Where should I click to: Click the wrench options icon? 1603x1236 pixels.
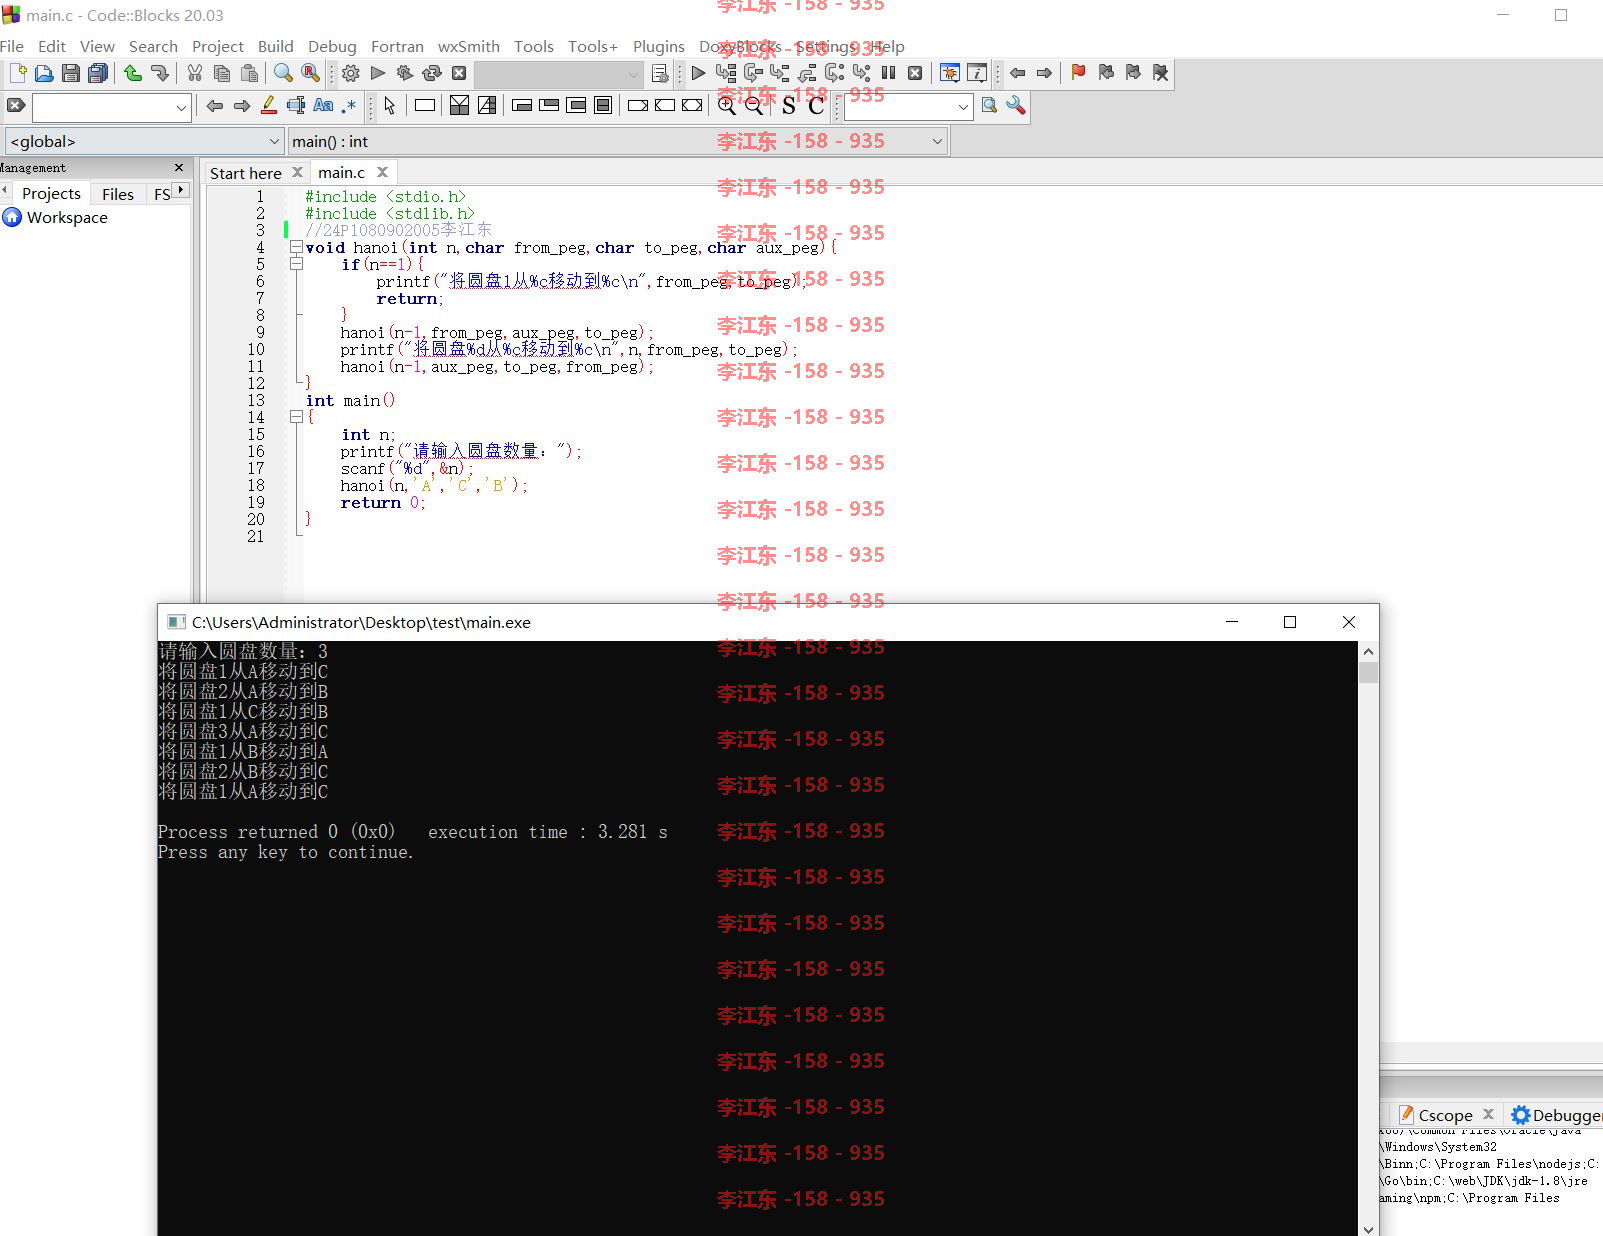1016,106
